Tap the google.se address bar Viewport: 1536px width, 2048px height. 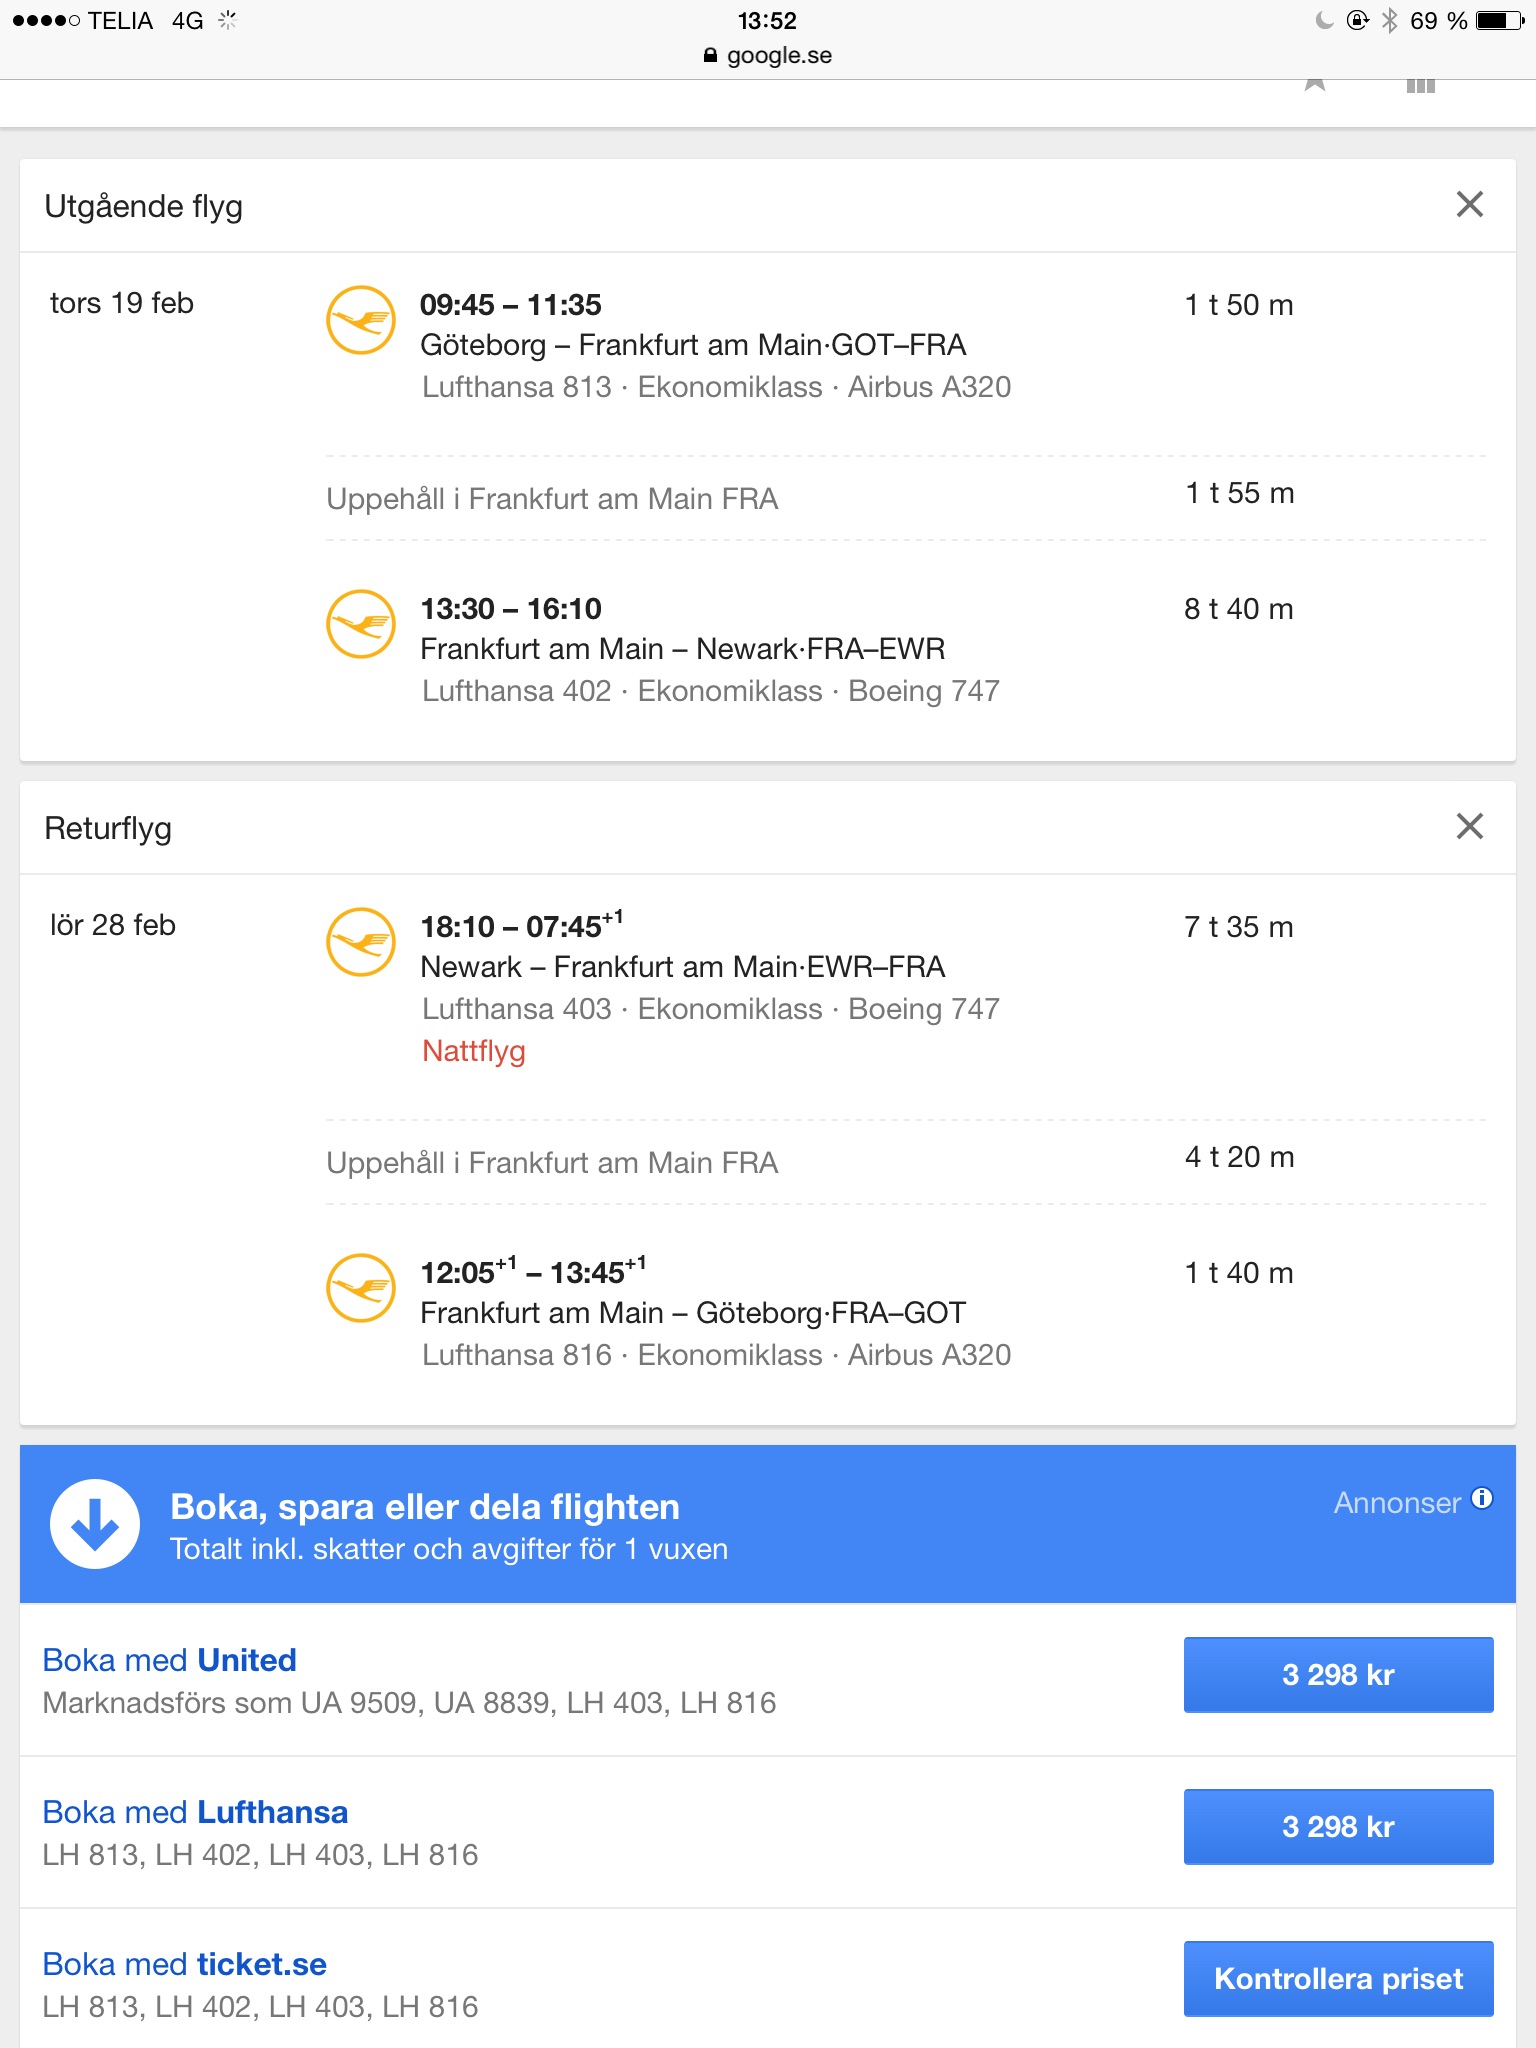(x=768, y=55)
